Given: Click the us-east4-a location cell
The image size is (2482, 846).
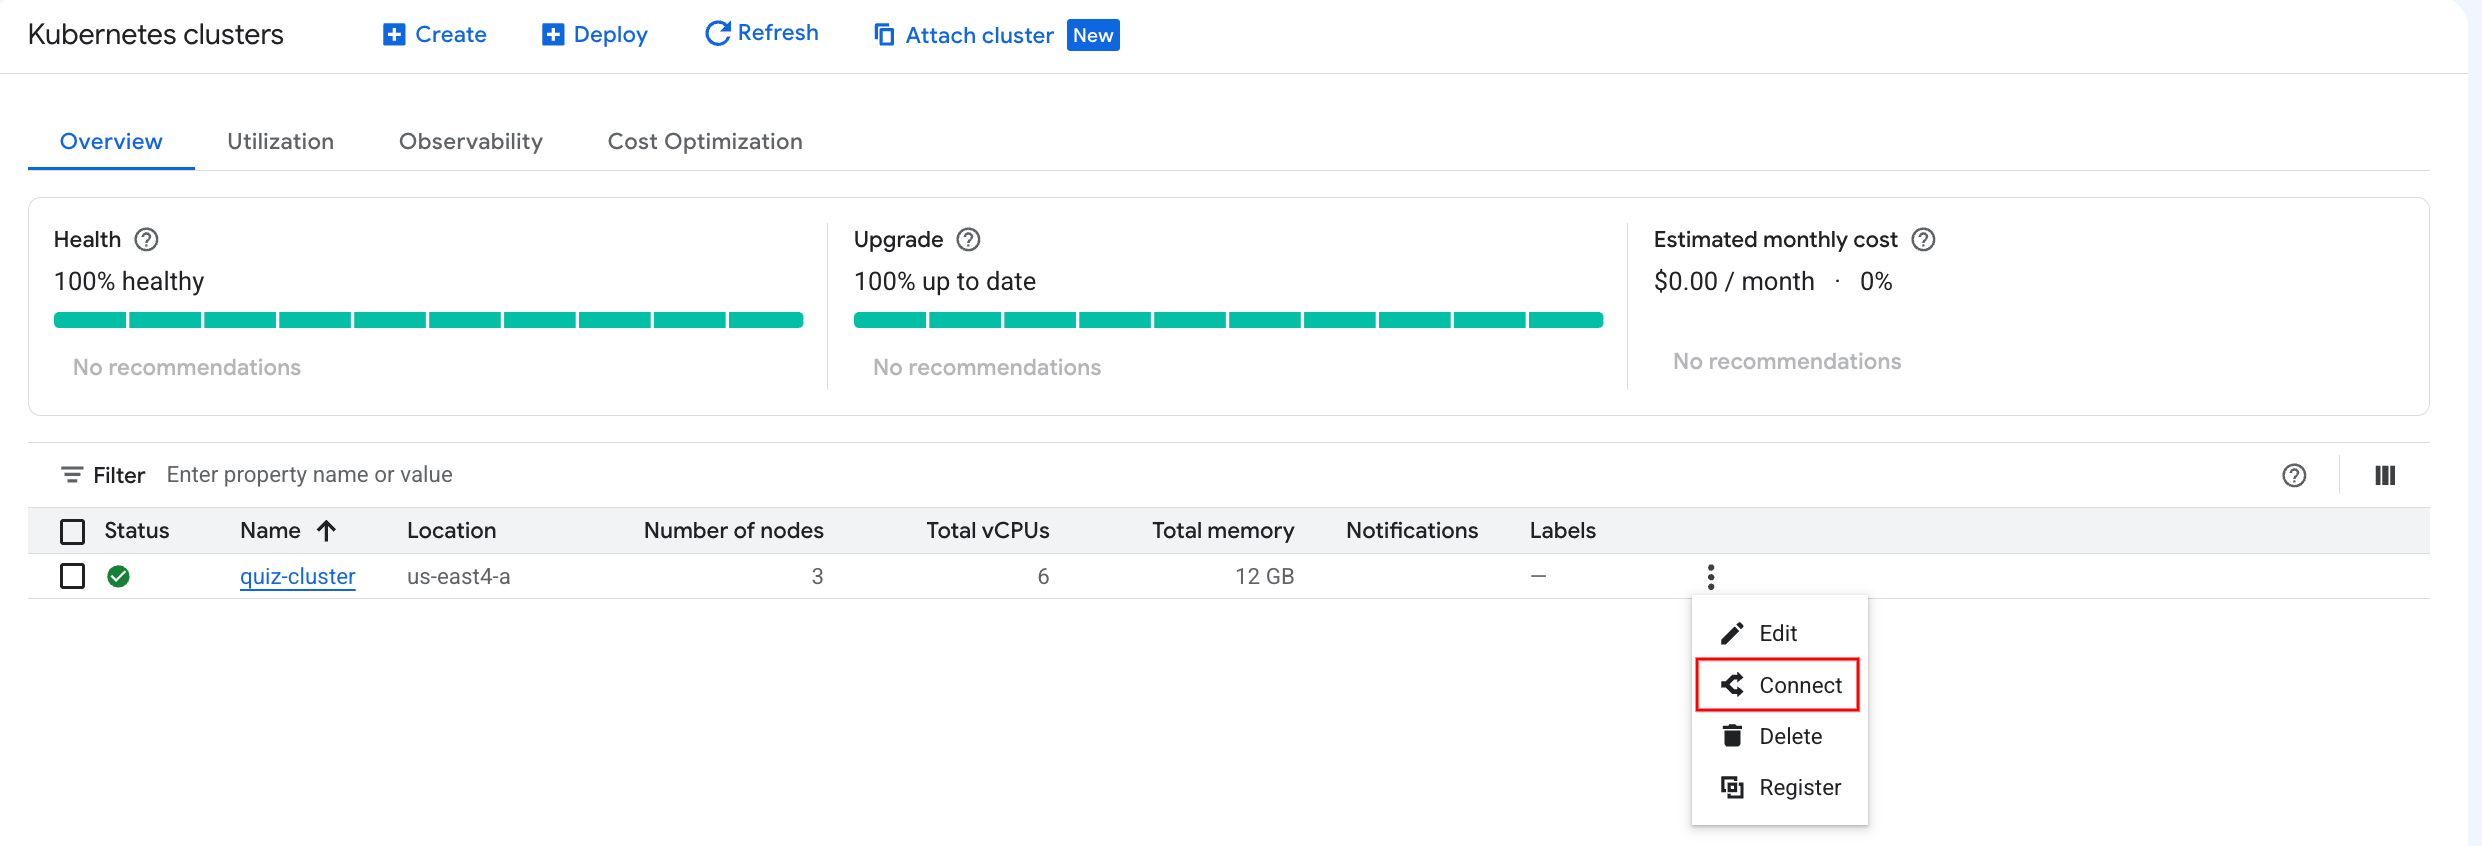Looking at the screenshot, I should pos(459,576).
